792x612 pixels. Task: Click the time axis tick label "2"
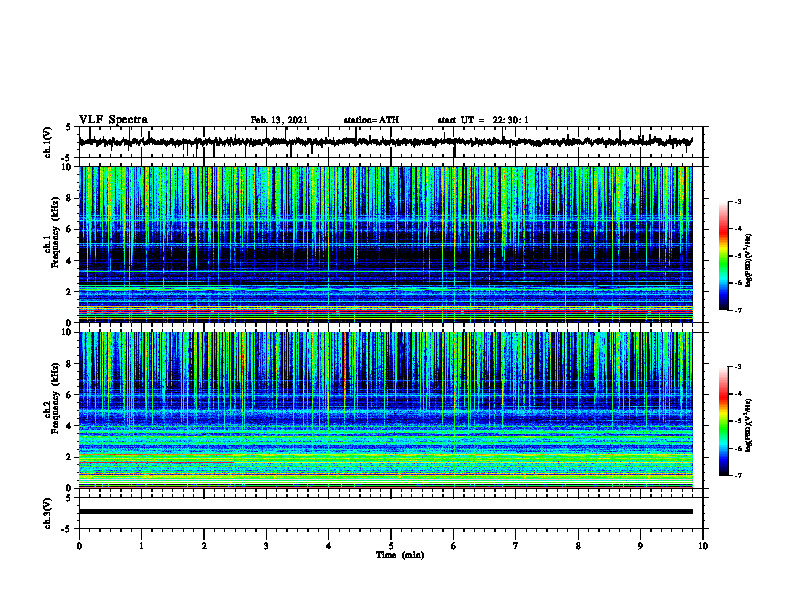pos(204,546)
